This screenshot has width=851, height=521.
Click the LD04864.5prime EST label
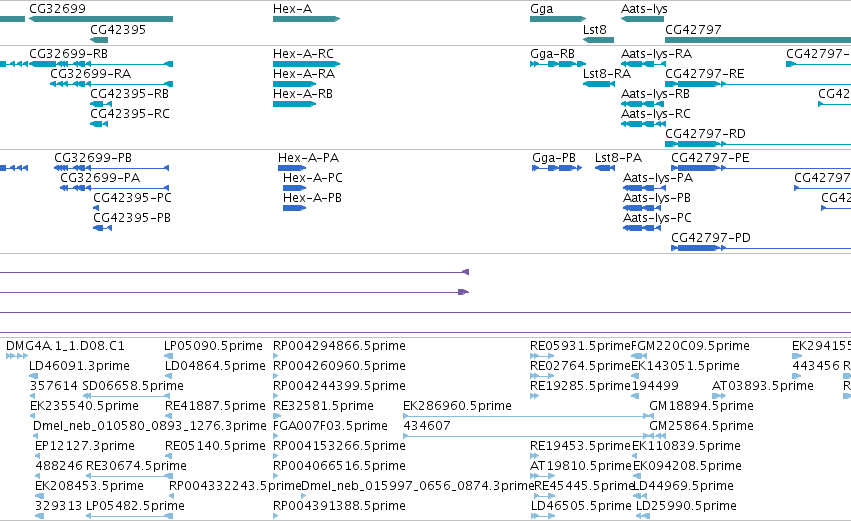coord(215,366)
